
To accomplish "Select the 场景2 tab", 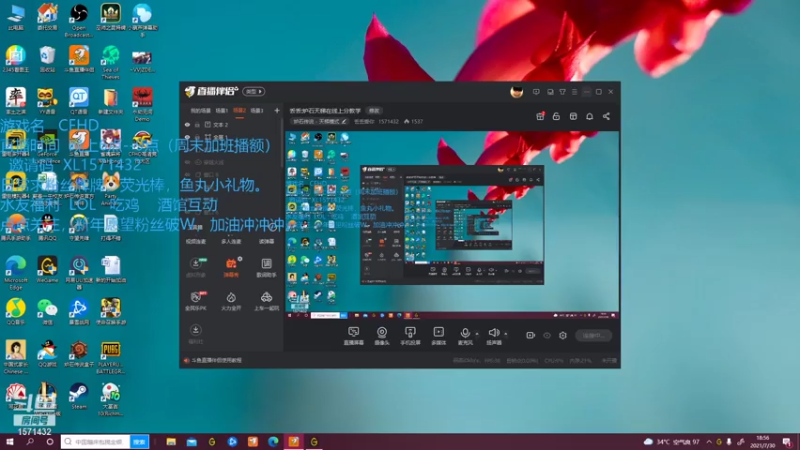I will tap(239, 110).
